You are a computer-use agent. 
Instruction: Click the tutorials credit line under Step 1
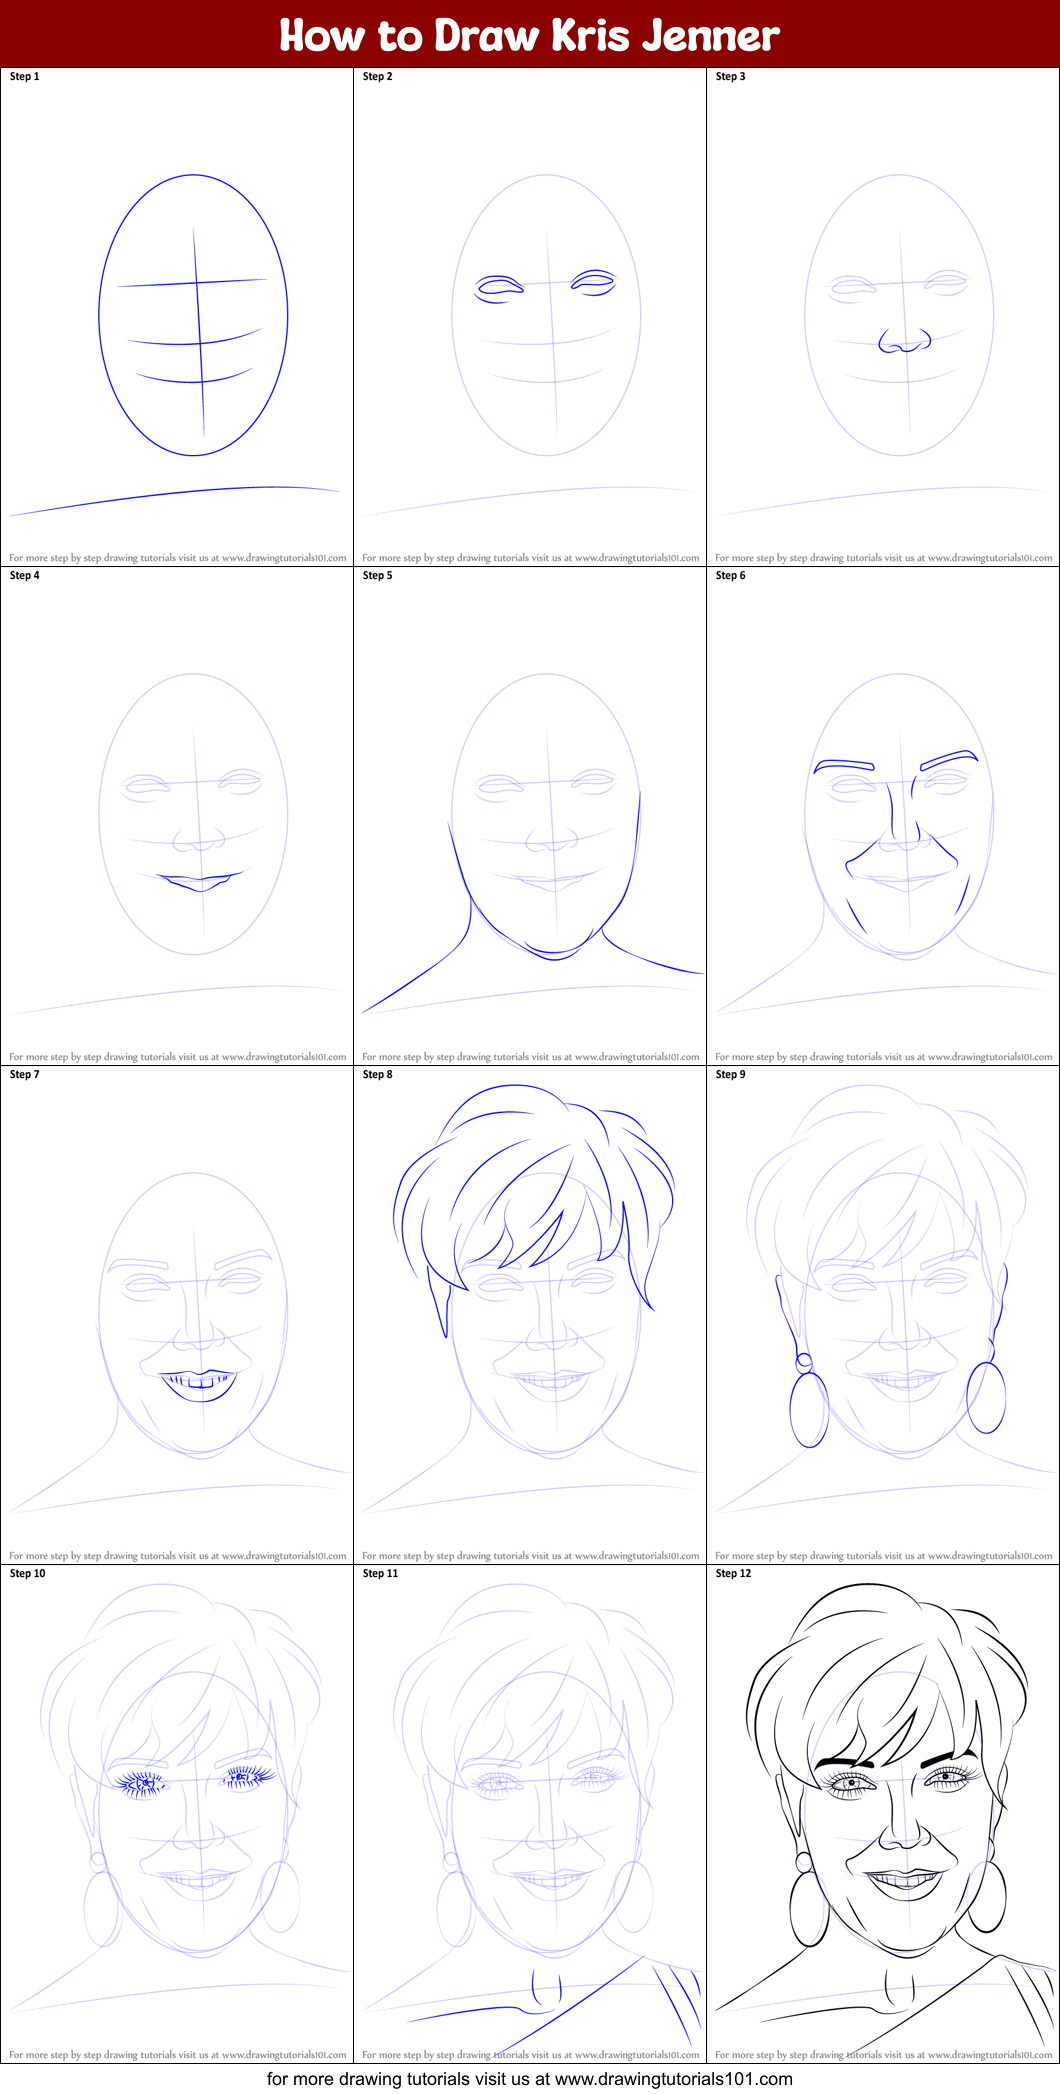178,558
